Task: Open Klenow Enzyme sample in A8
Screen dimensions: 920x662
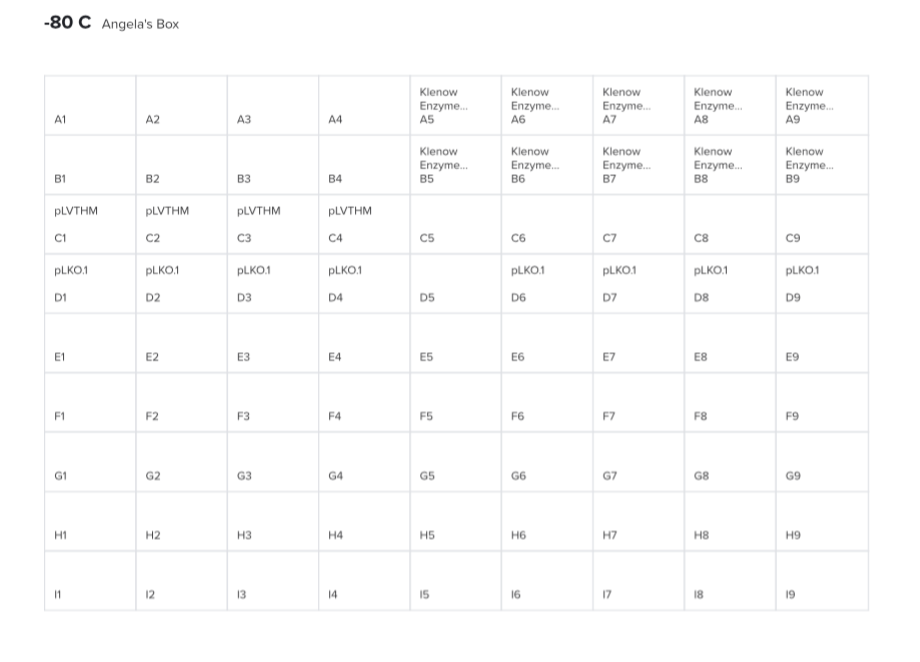Action: click(729, 105)
